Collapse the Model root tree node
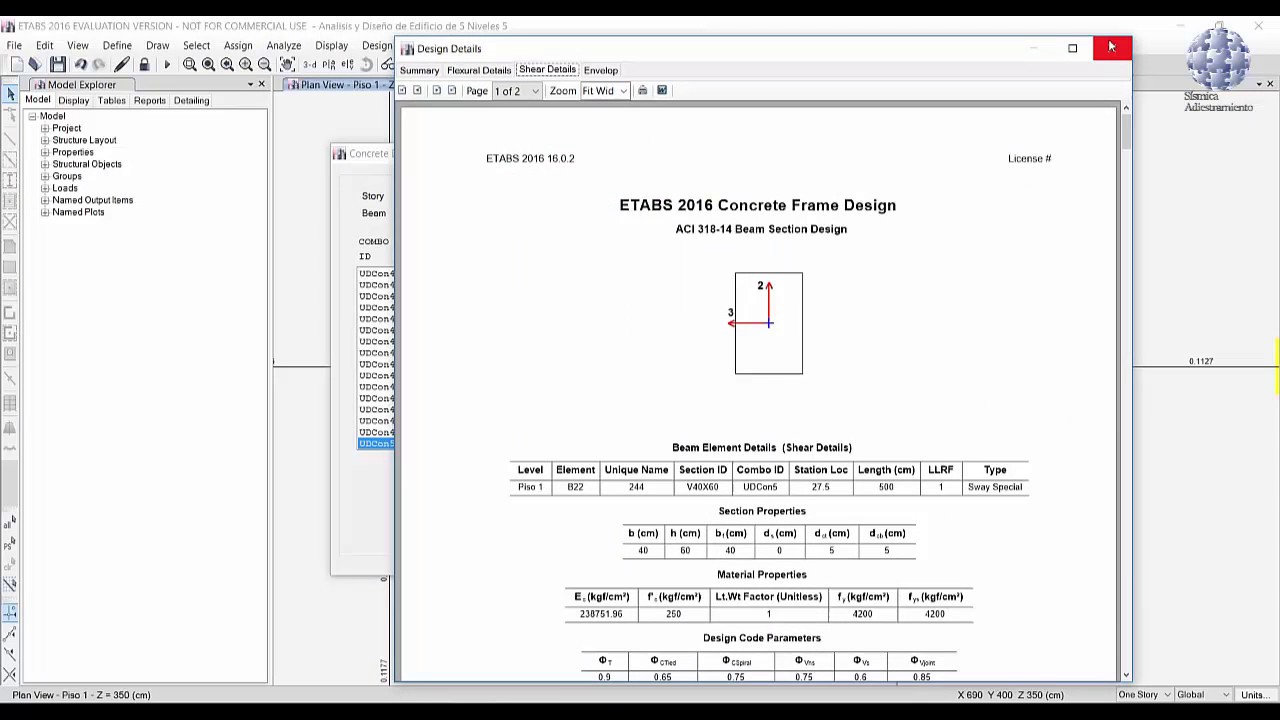The height and width of the screenshot is (720, 1280). click(x=32, y=116)
